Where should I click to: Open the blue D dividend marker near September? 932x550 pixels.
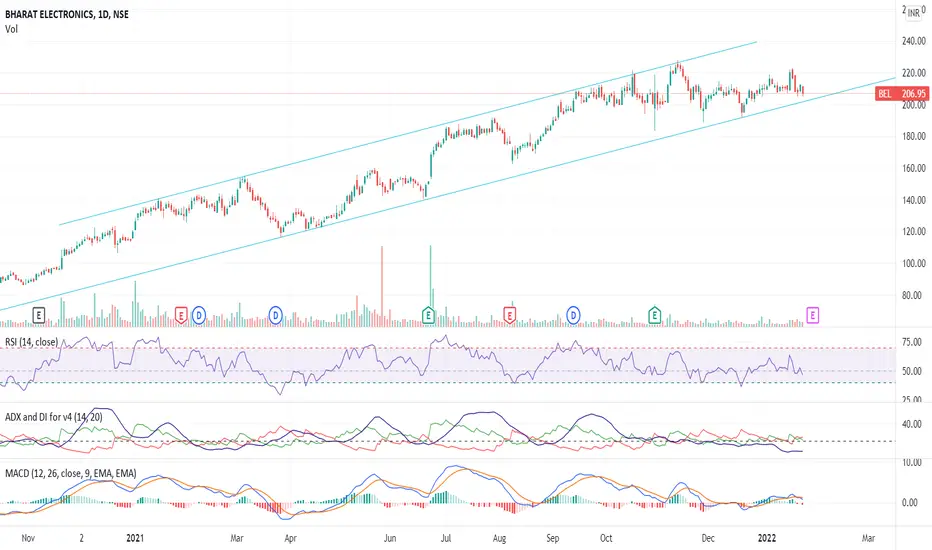point(573,315)
